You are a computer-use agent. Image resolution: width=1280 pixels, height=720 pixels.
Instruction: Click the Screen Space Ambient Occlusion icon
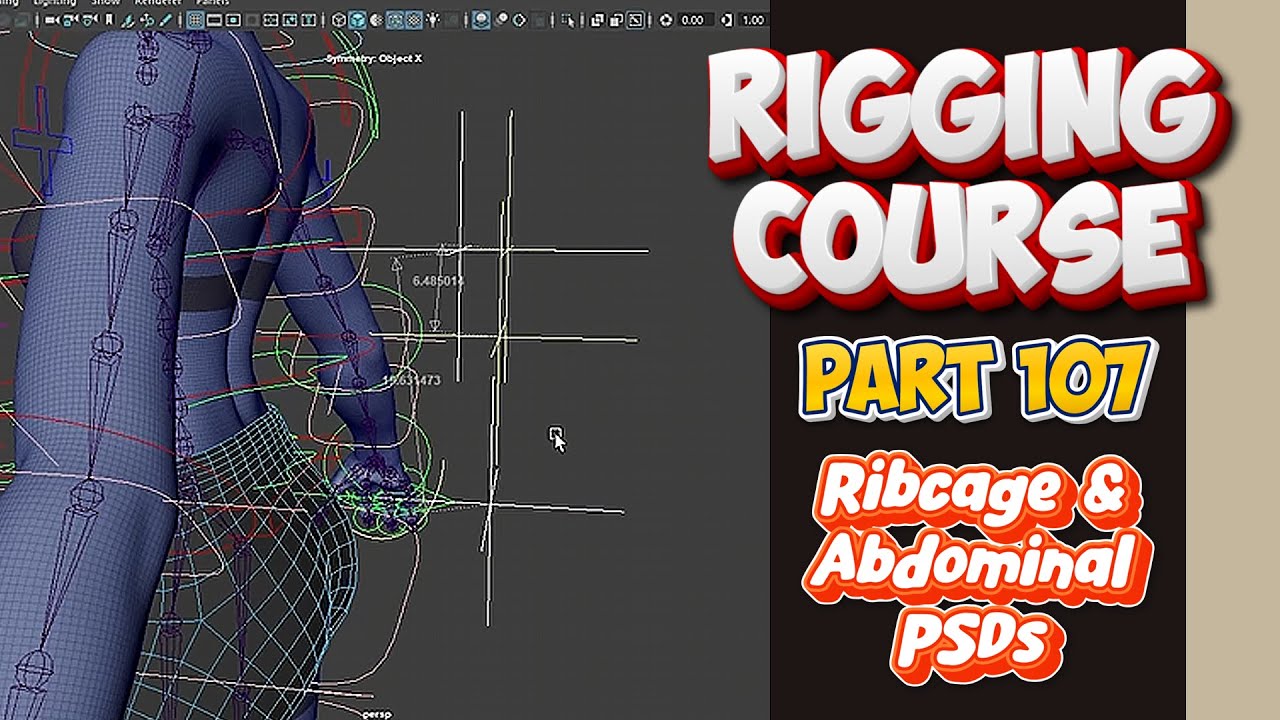tap(481, 20)
